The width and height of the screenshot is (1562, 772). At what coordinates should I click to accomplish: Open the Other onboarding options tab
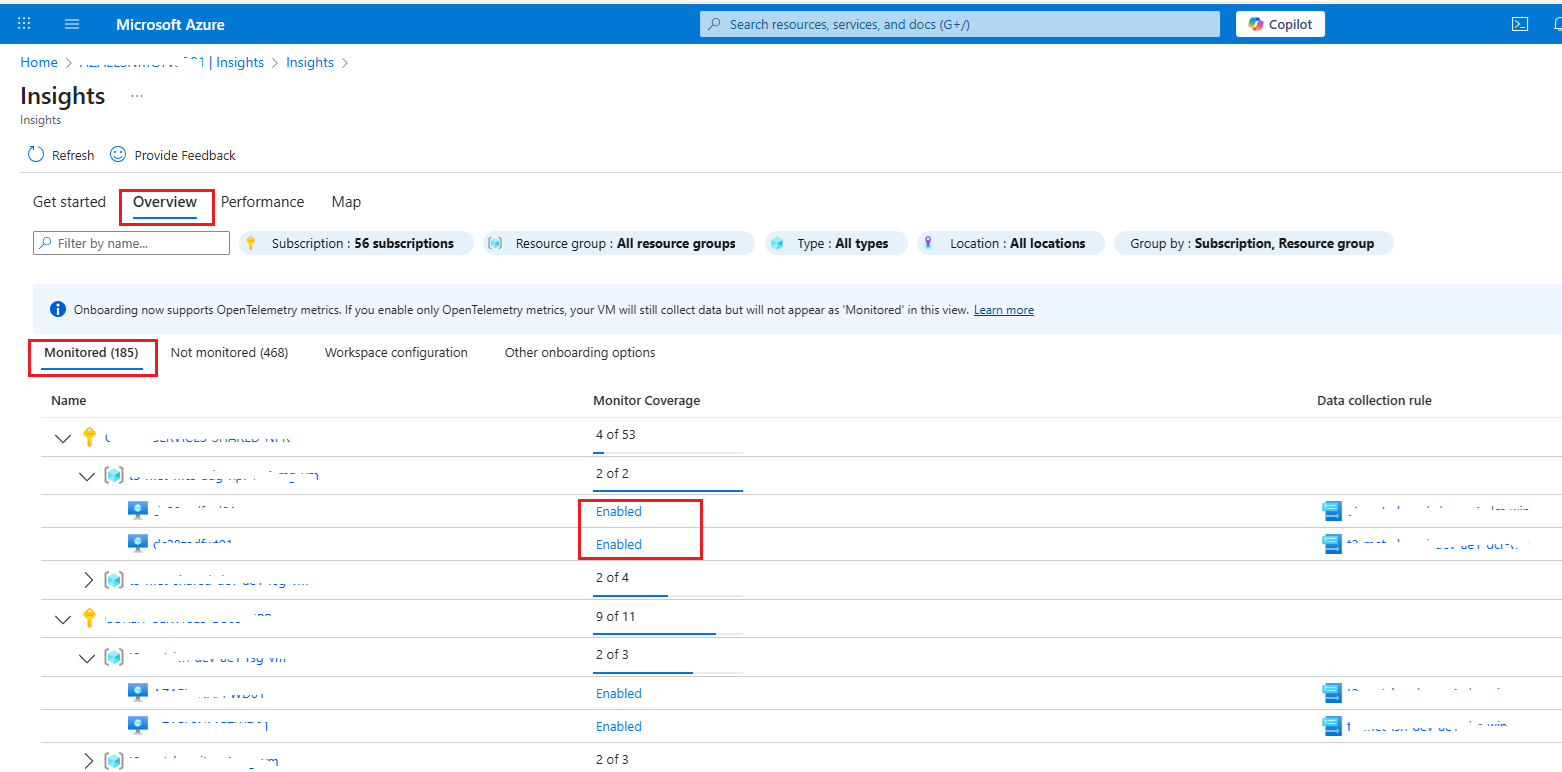point(580,353)
